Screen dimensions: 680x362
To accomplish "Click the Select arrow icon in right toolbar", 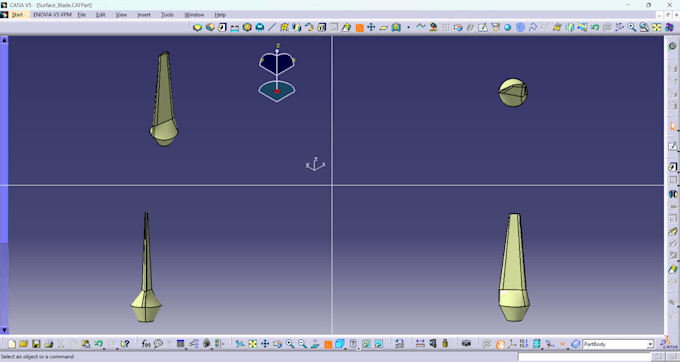I will (673, 126).
